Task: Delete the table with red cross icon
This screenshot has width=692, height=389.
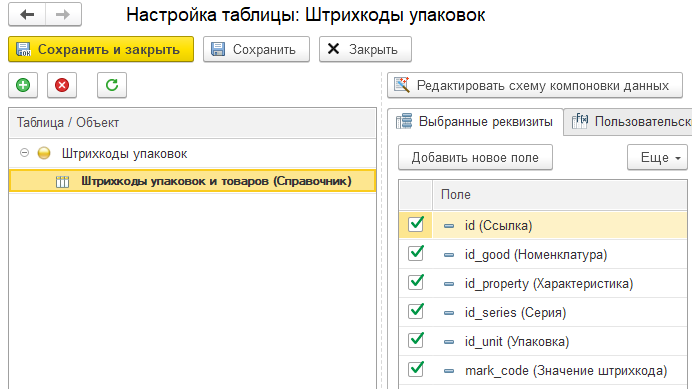Action: pos(62,85)
